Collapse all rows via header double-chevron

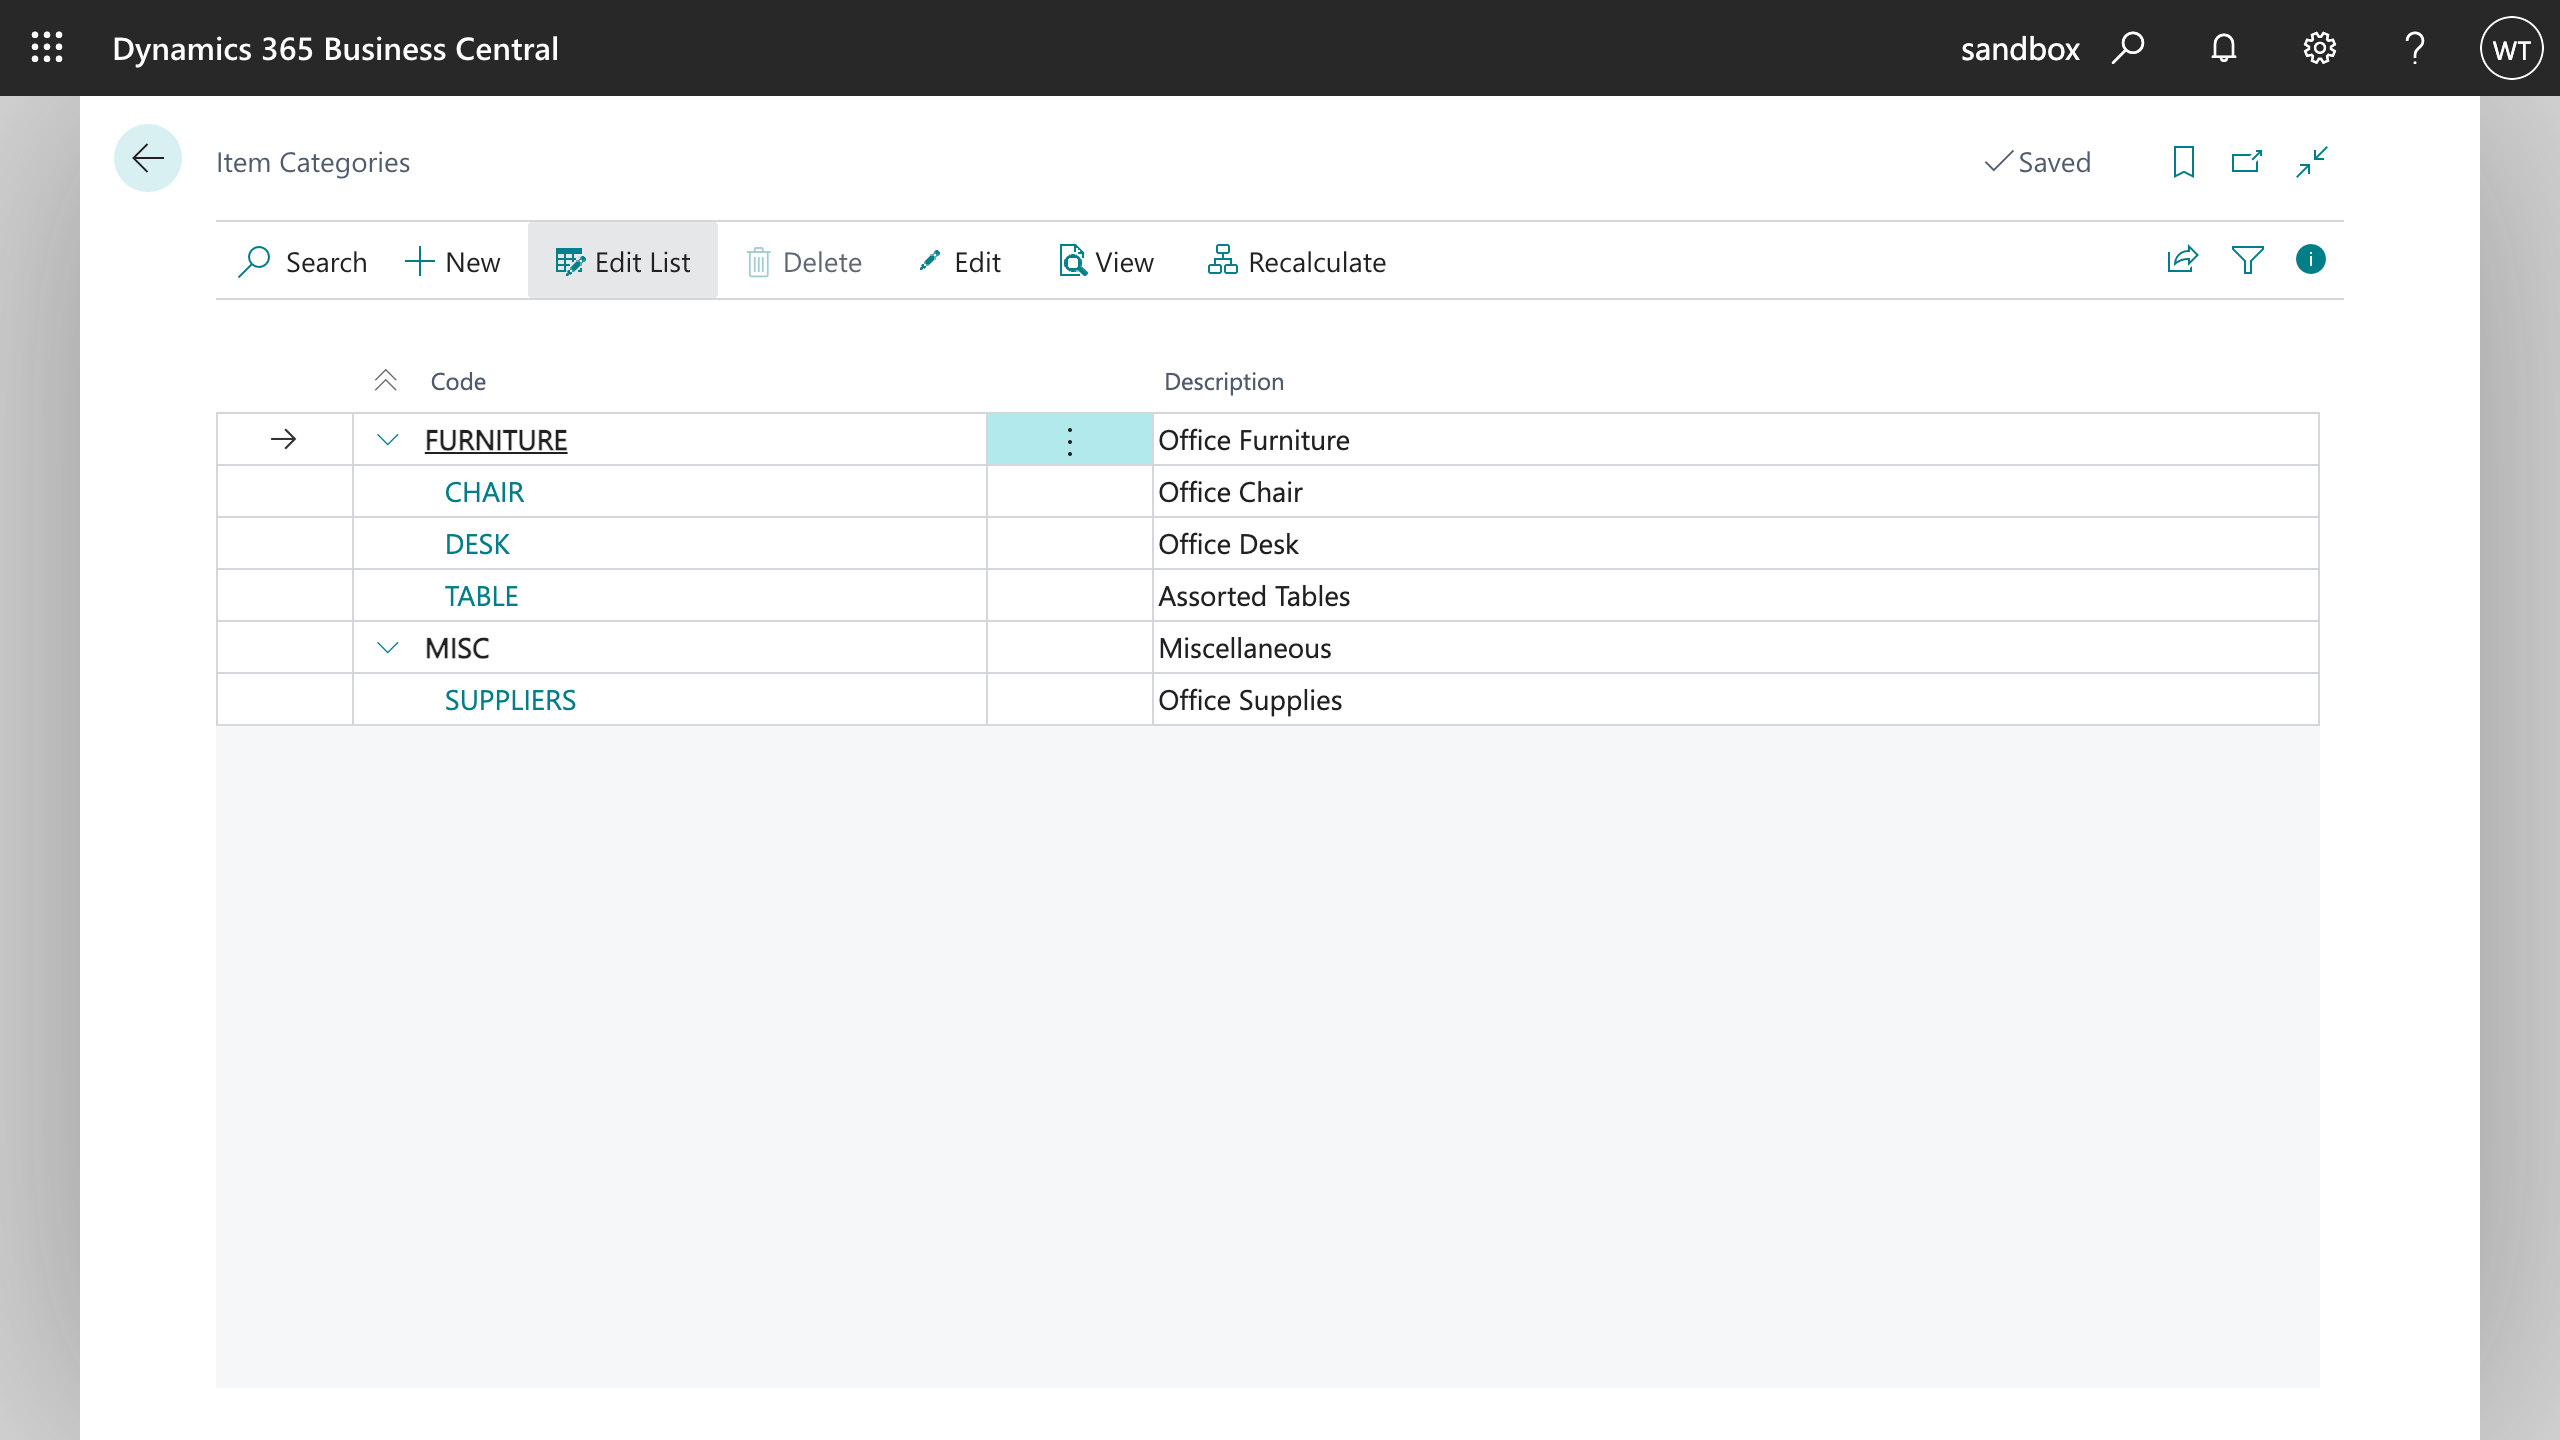(385, 381)
